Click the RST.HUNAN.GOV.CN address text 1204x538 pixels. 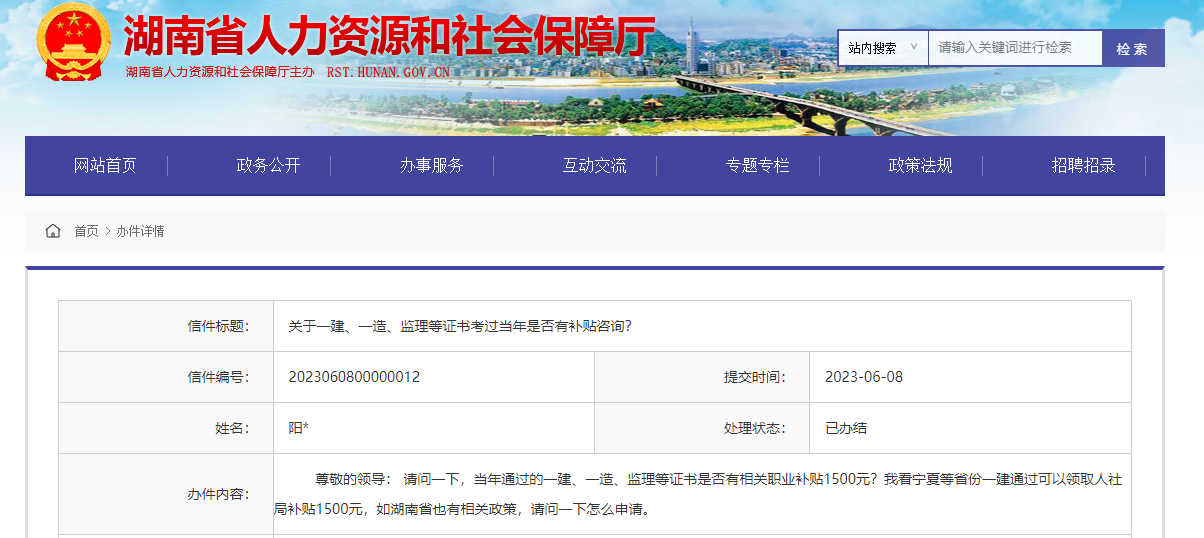point(388,73)
